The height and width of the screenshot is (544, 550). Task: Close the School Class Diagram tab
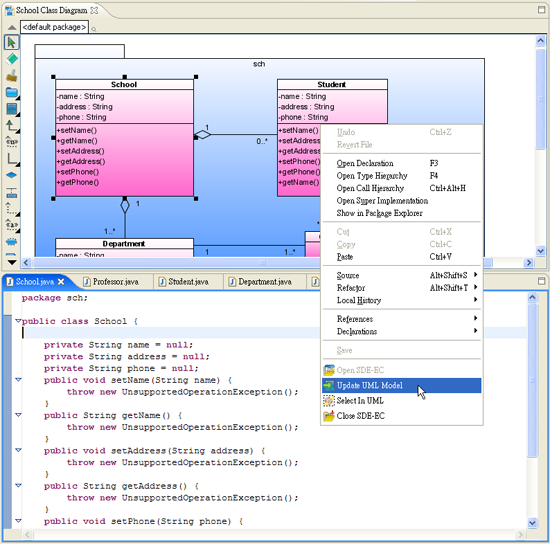94,11
